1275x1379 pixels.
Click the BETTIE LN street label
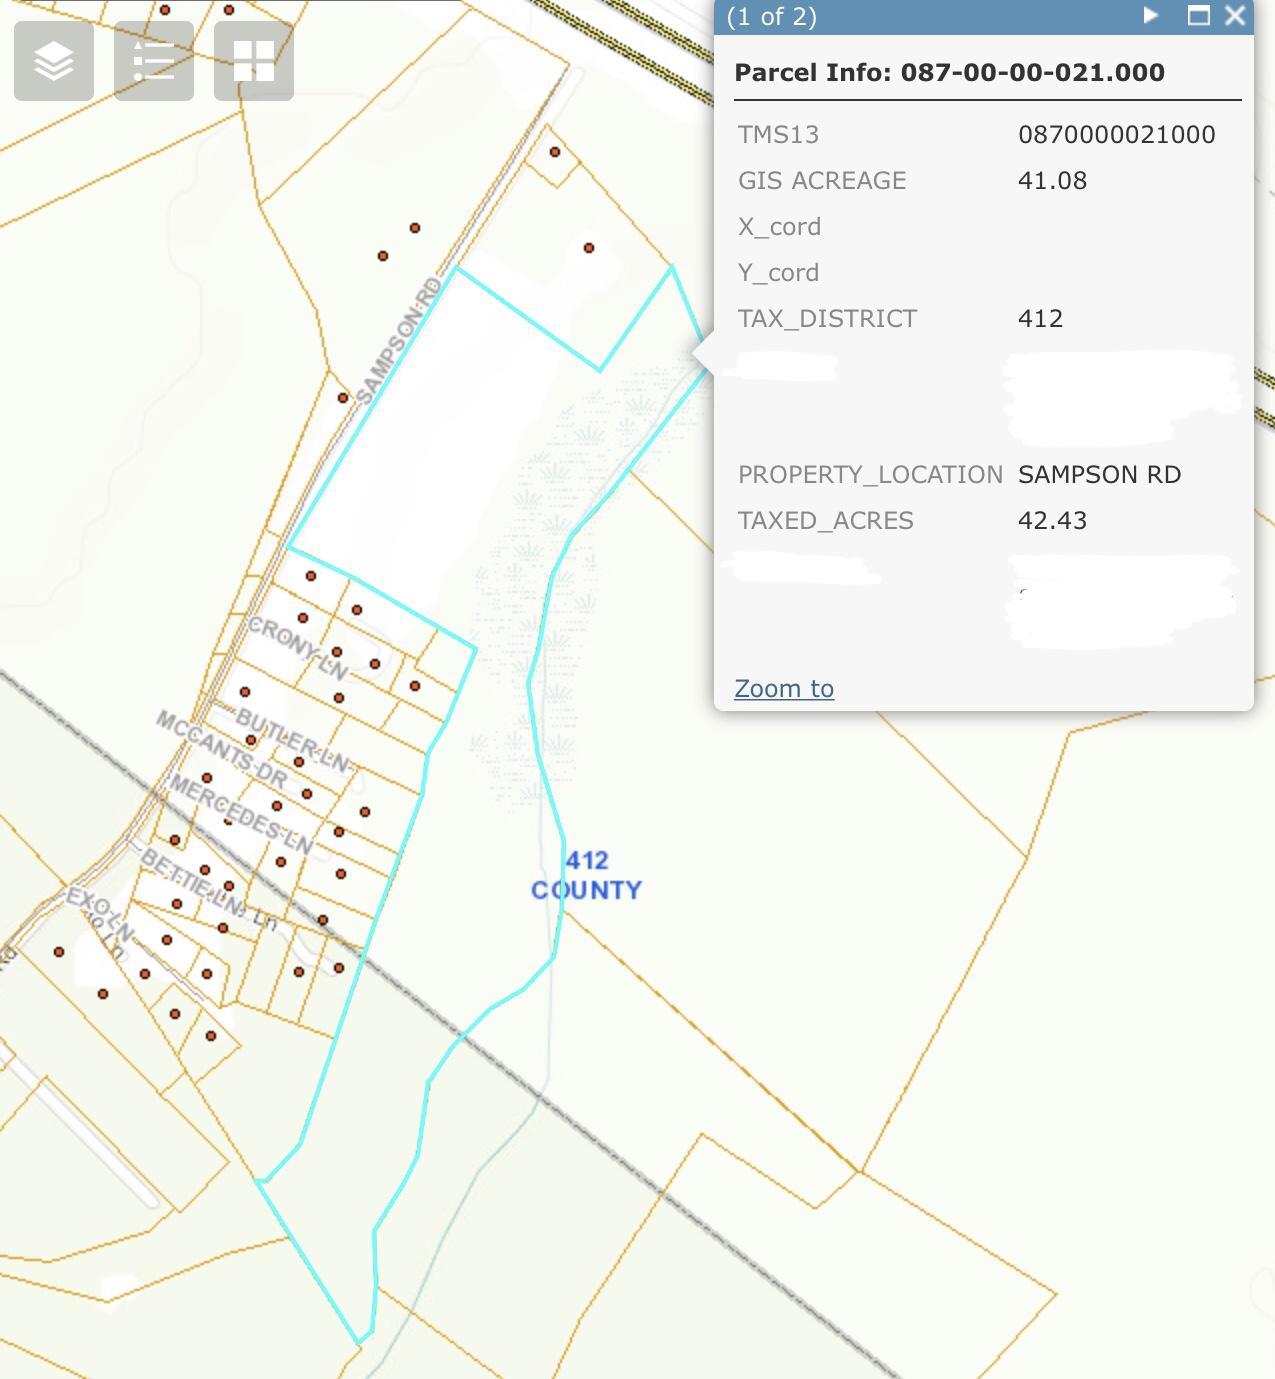pyautogui.click(x=193, y=883)
